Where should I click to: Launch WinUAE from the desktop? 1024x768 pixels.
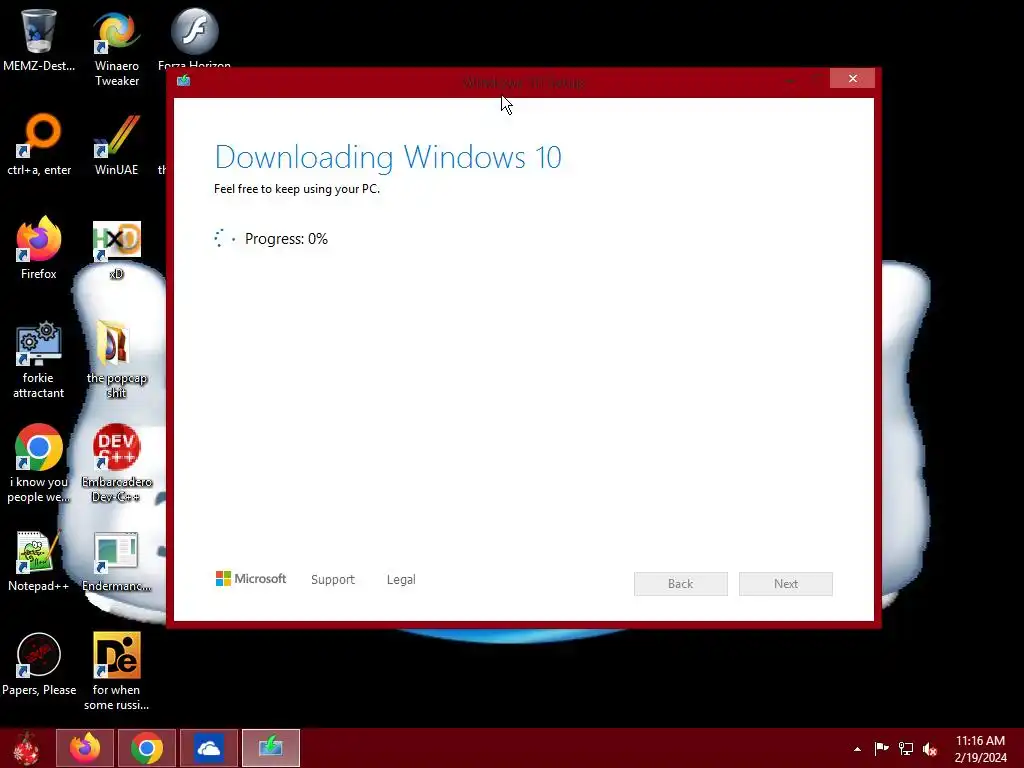pyautogui.click(x=116, y=144)
